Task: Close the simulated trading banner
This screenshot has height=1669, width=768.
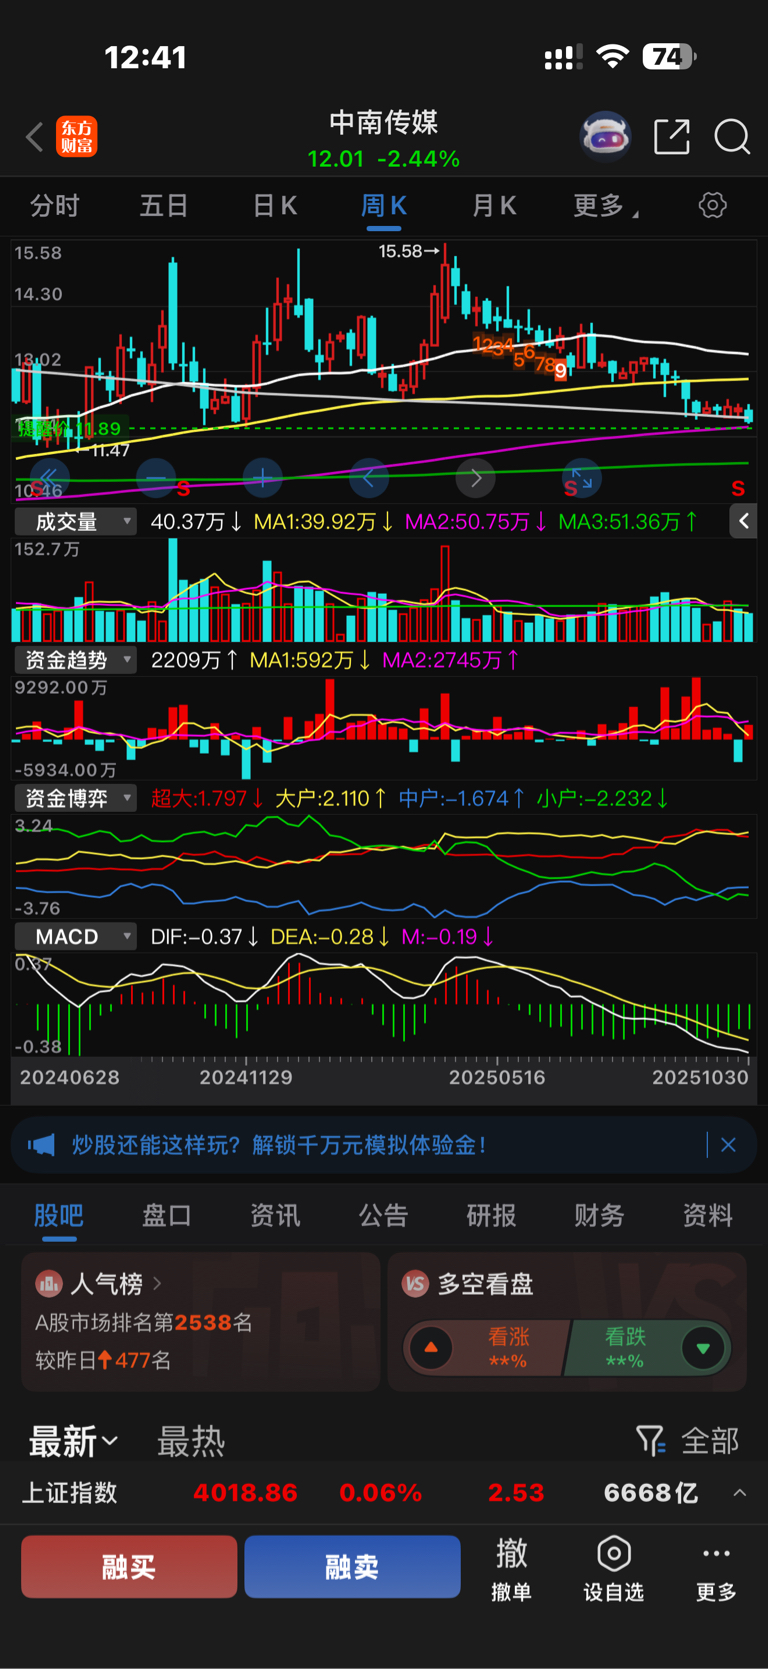Action: [728, 1145]
